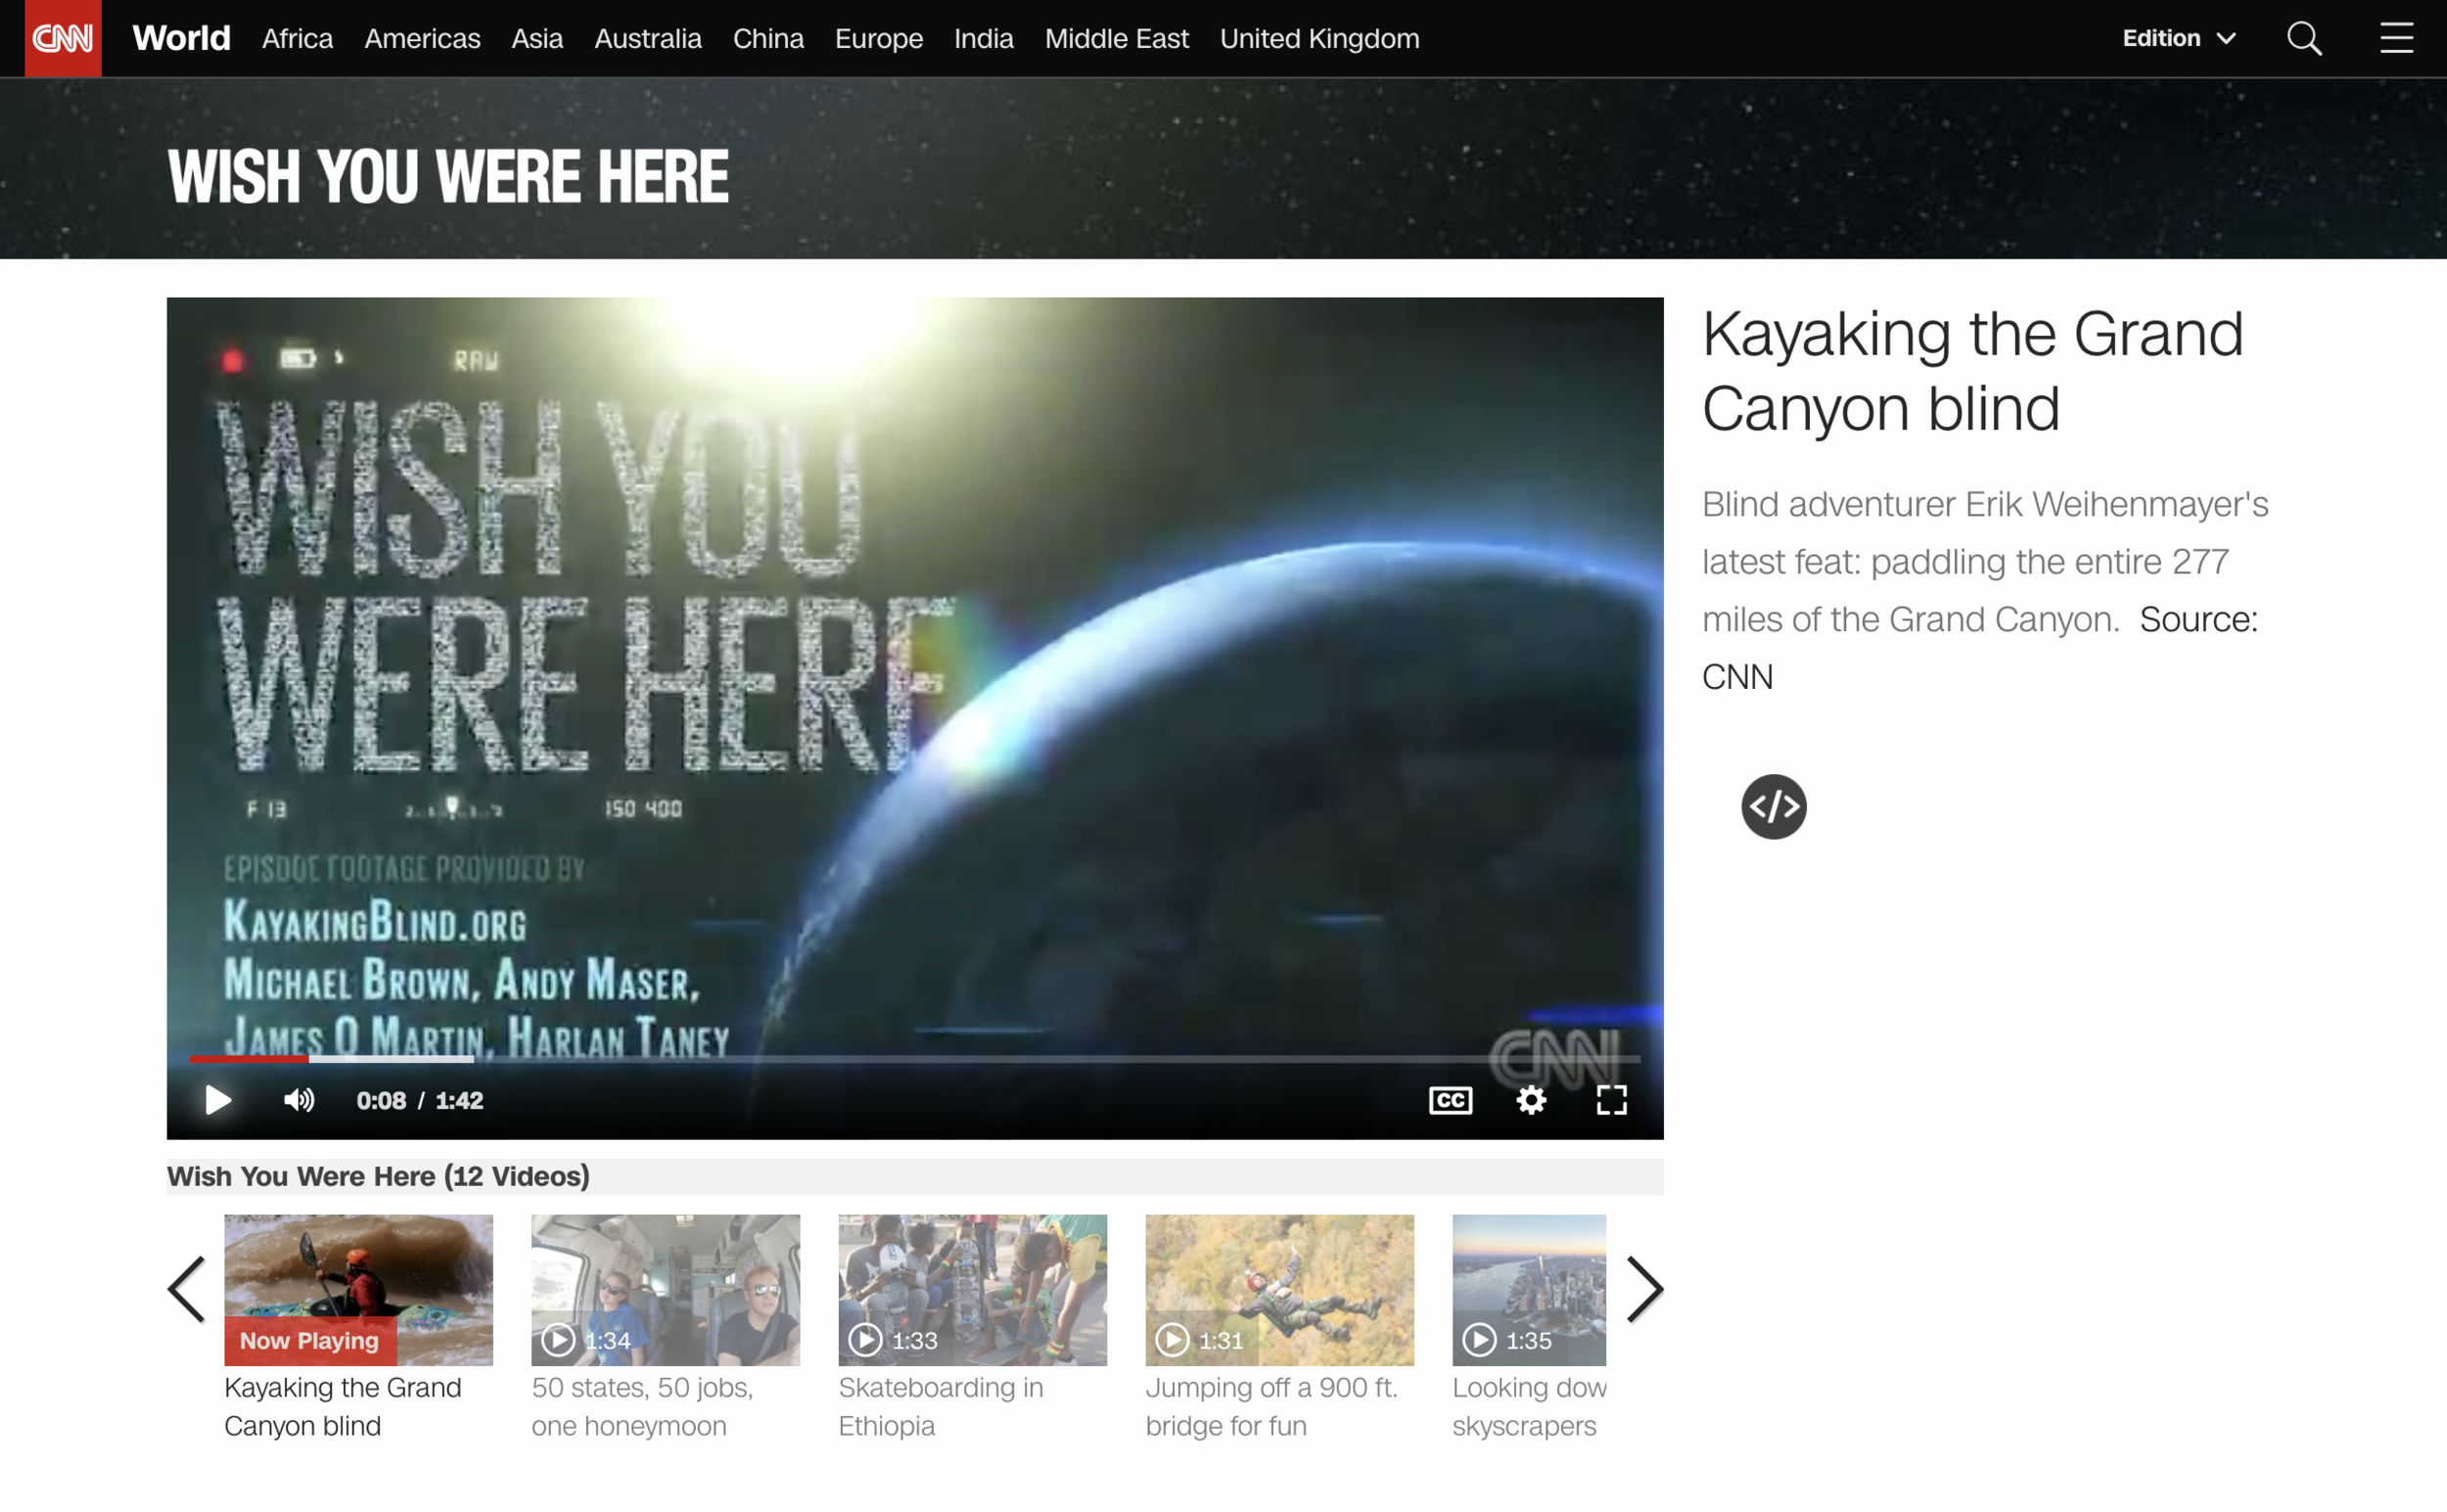Open '50 states, 50 jobs, one honeymoon' title
The image size is (2447, 1512).
pos(642,1406)
